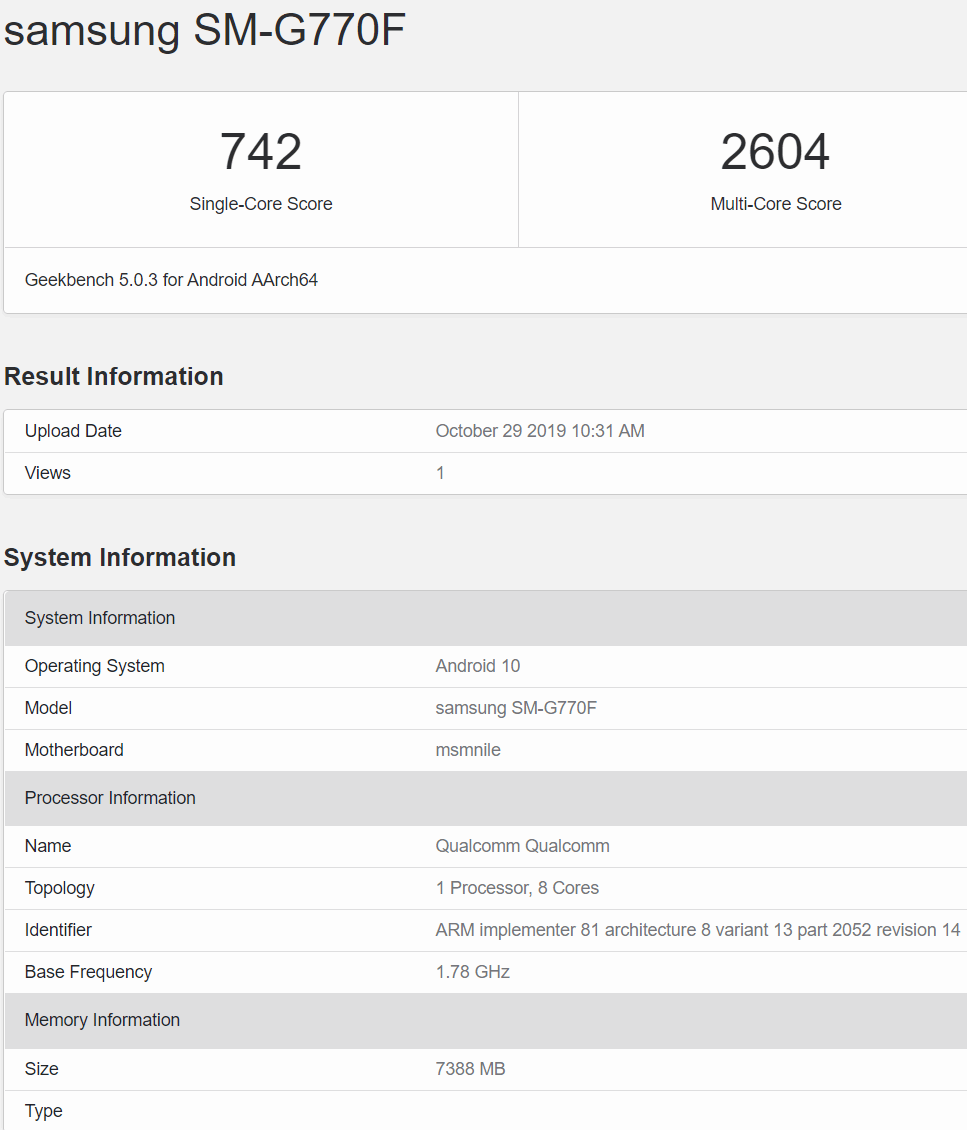
Task: Click the 'Operating System' row label
Action: tap(94, 666)
